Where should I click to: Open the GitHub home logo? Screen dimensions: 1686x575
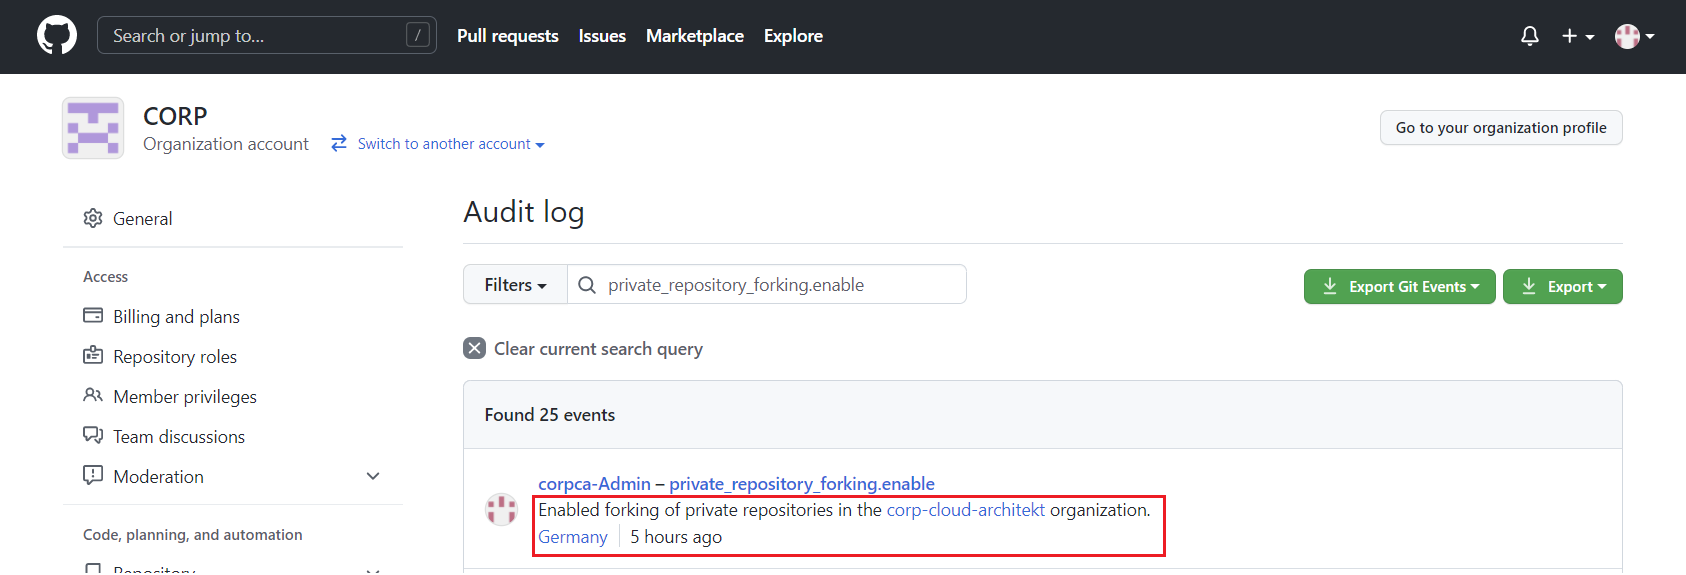57,35
